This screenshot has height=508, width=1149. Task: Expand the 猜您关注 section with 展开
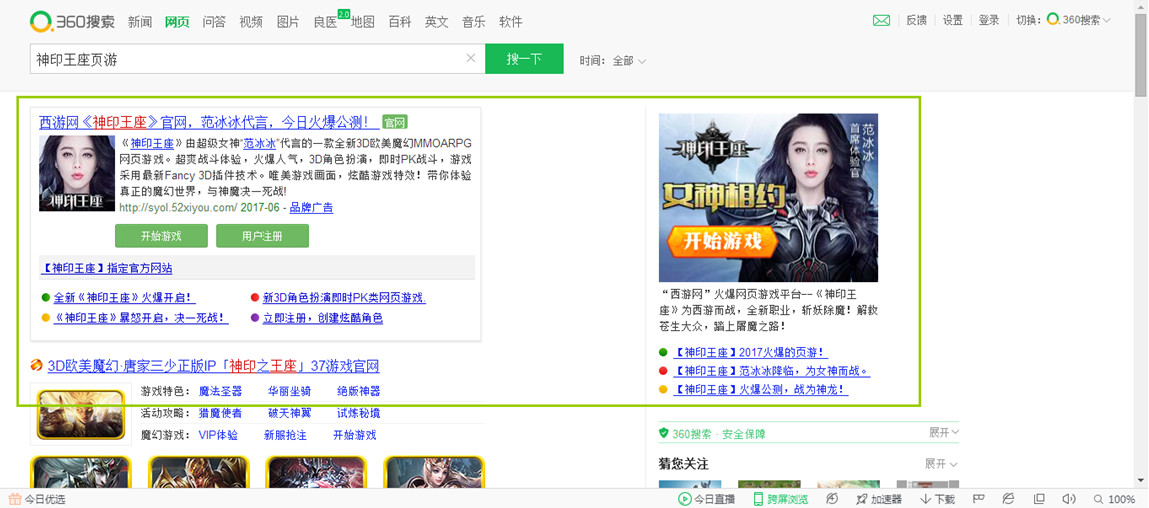point(942,463)
